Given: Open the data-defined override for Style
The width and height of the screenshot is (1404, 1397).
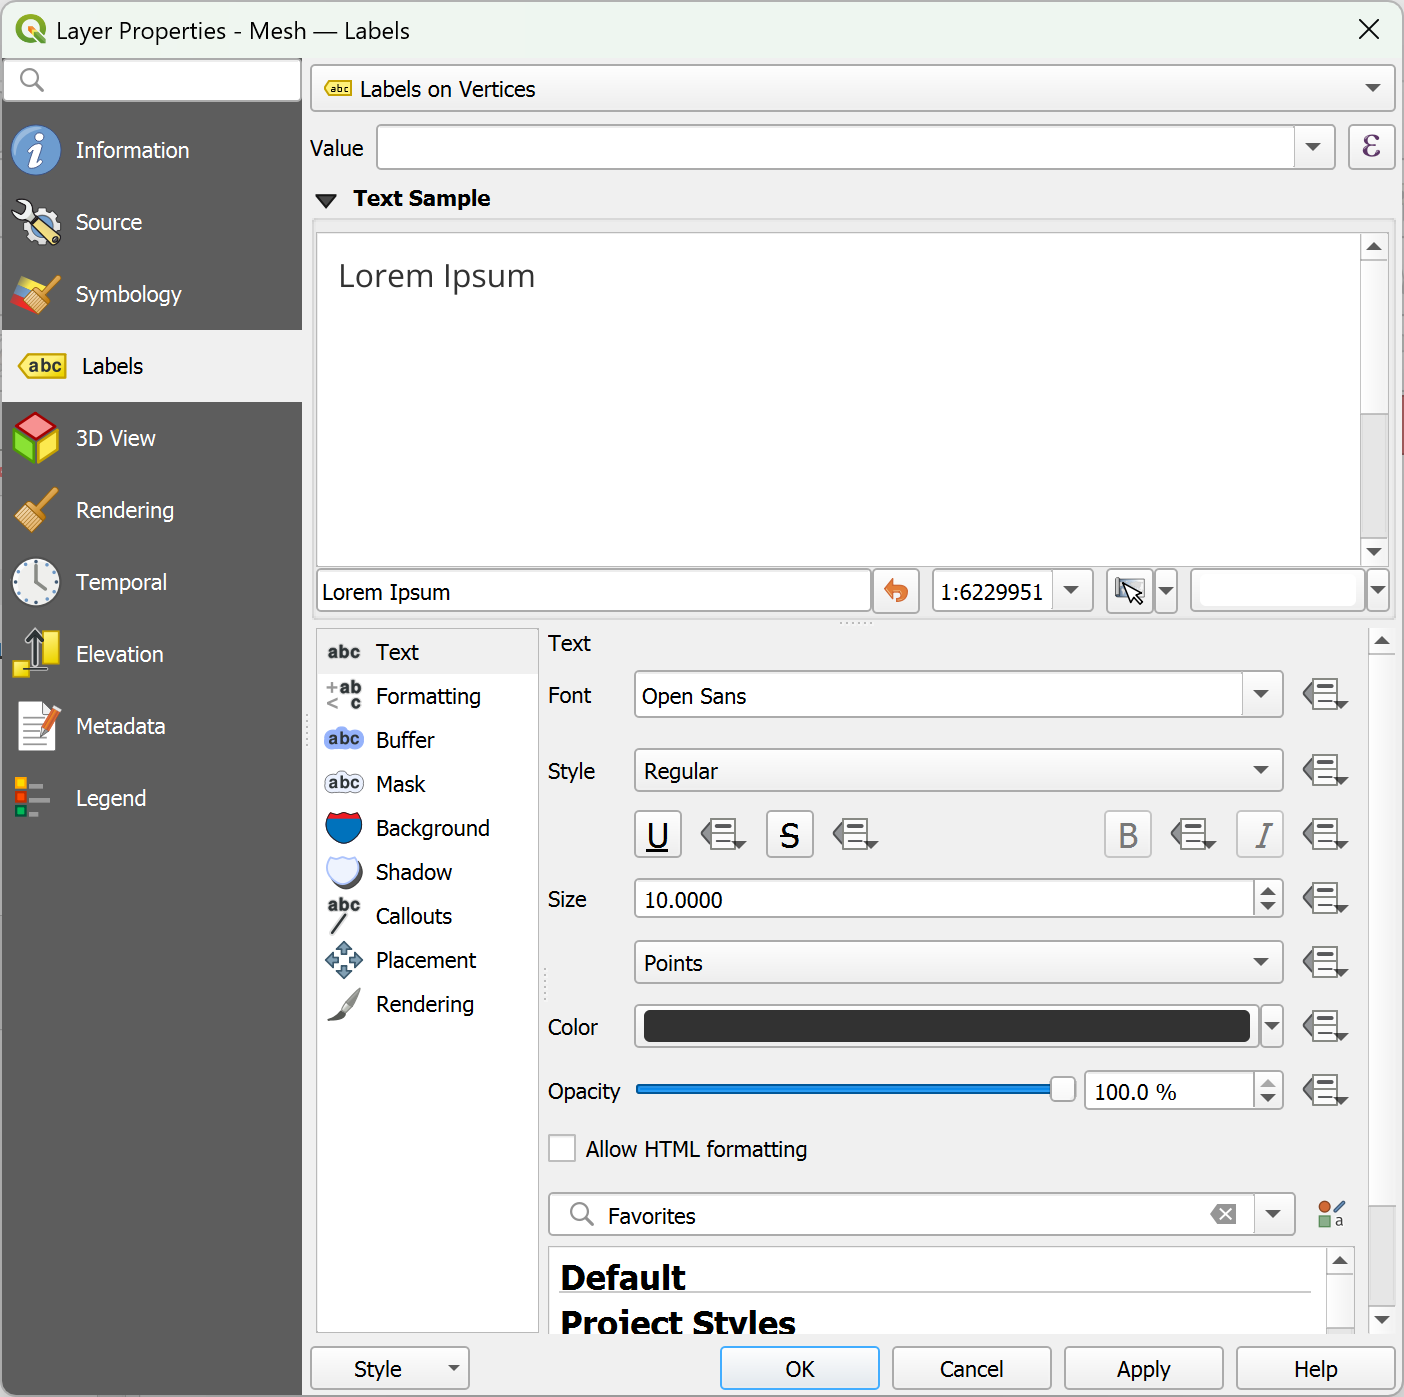Looking at the screenshot, I should point(1325,770).
